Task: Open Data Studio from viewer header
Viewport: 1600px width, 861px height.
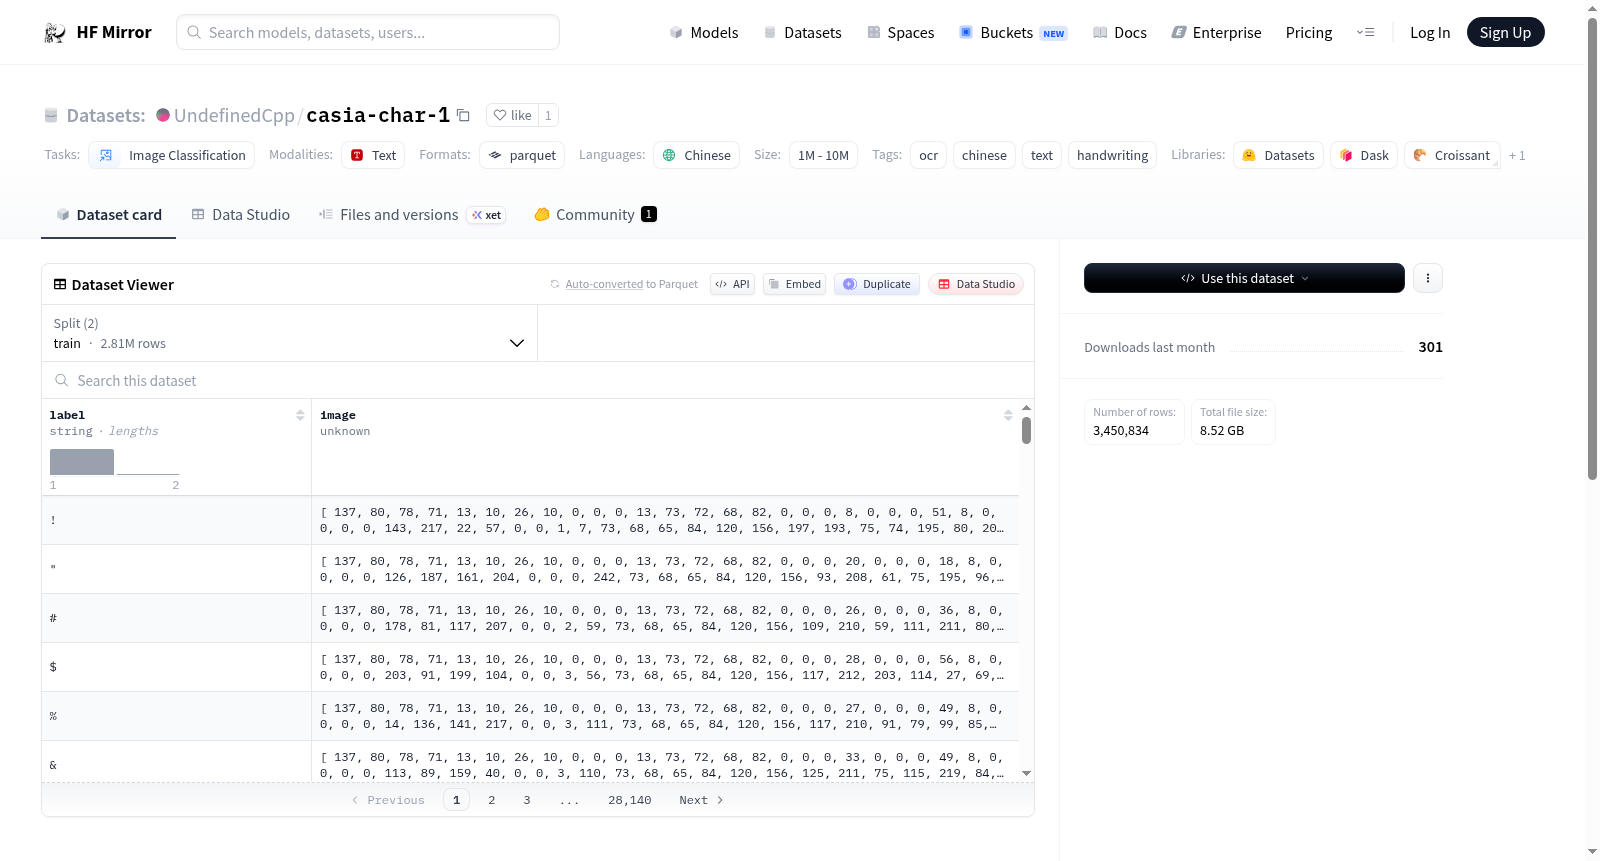Action: [x=976, y=284]
